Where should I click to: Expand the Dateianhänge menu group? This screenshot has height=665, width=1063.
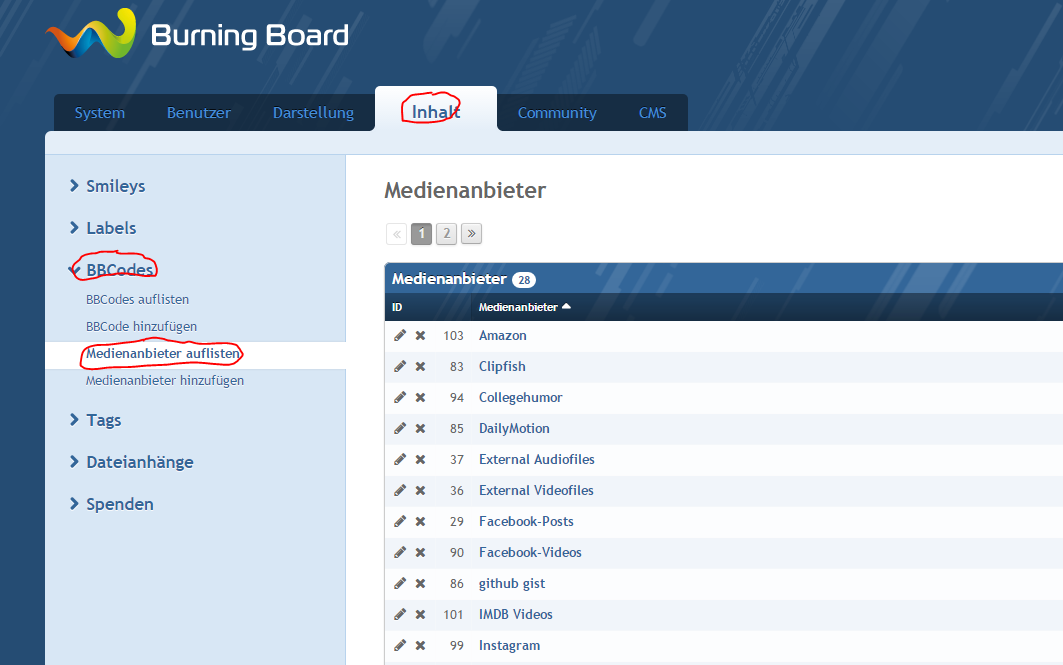(139, 462)
